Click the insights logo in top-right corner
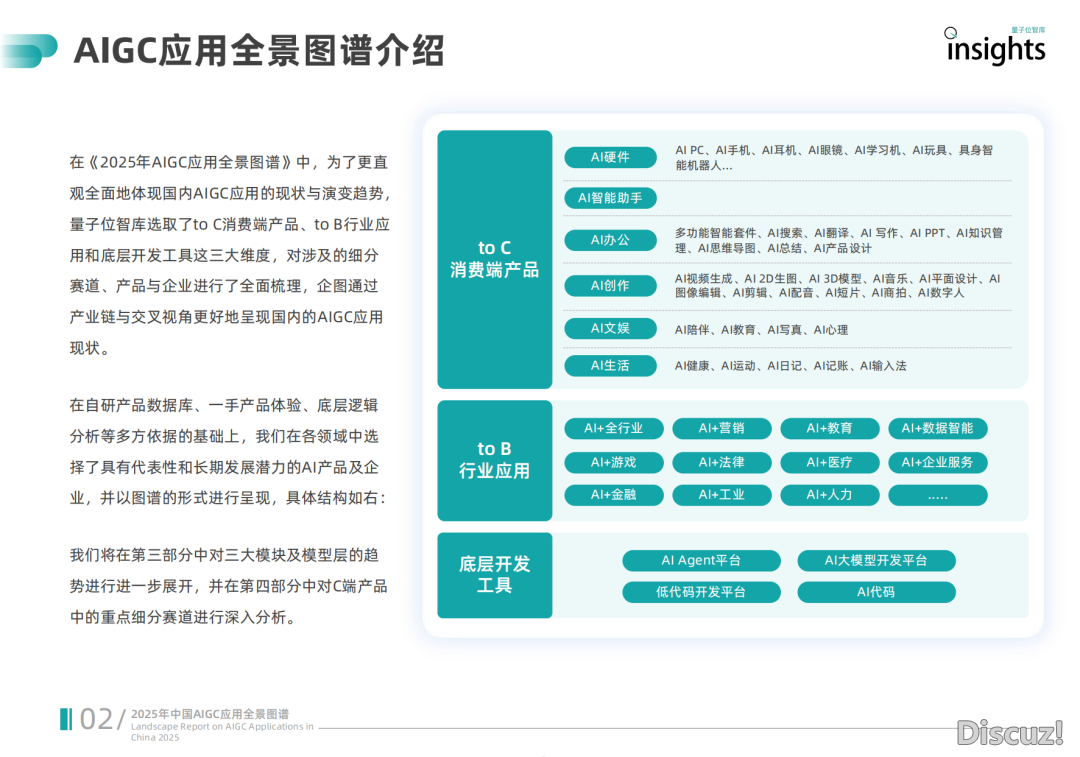 click(995, 47)
